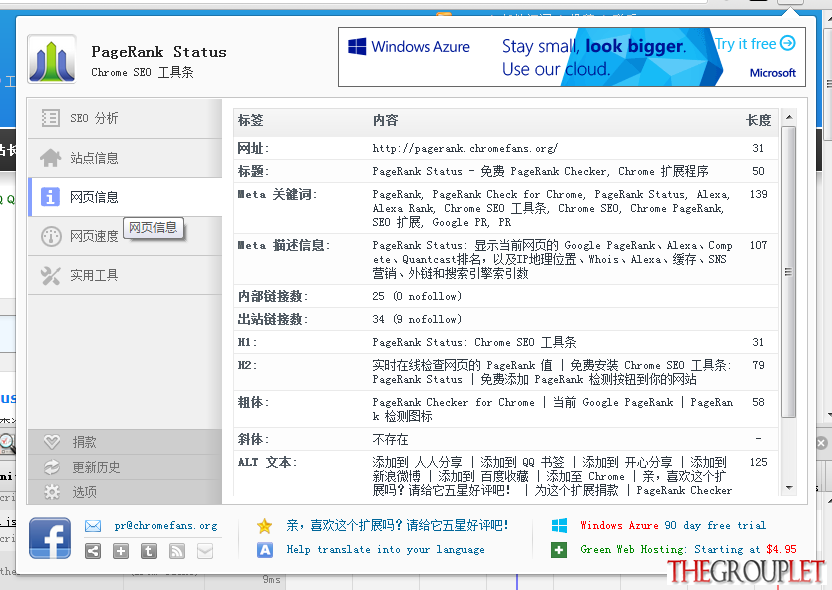The height and width of the screenshot is (590, 832).
Task: Click the Windows Azure banner ad
Action: (x=572, y=57)
